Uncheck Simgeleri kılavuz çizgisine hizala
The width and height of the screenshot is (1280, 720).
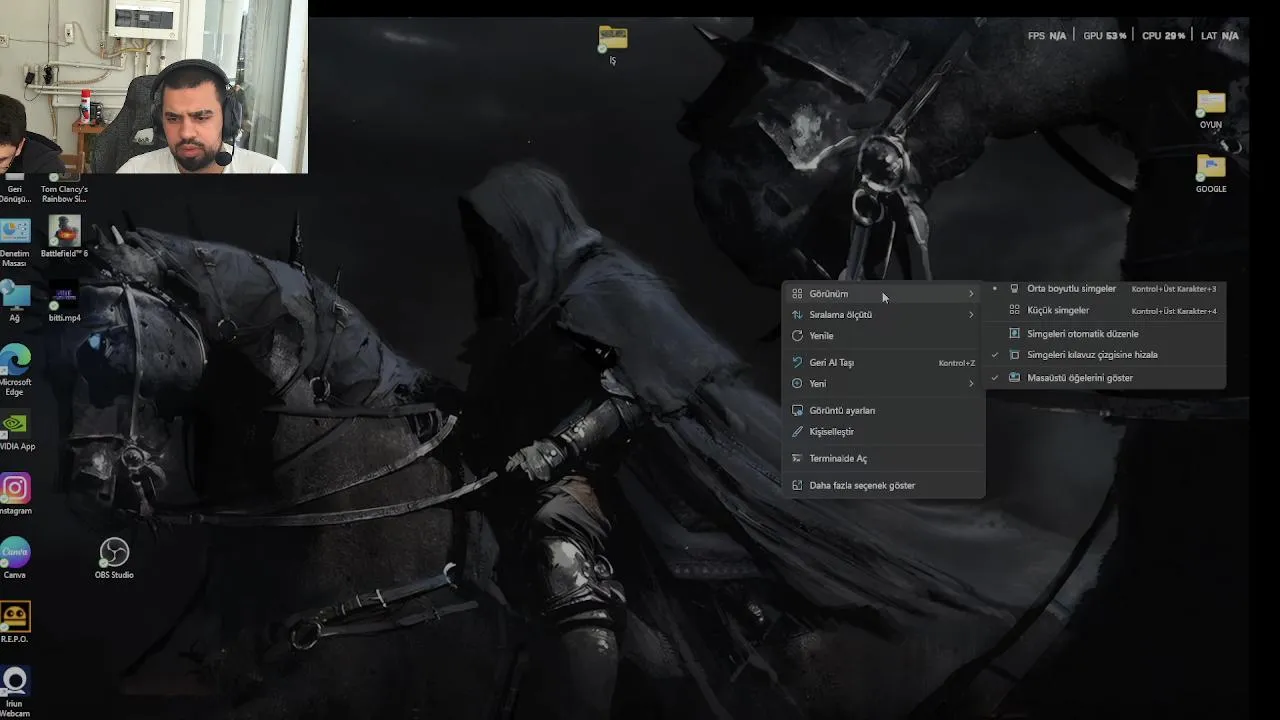coord(1105,355)
